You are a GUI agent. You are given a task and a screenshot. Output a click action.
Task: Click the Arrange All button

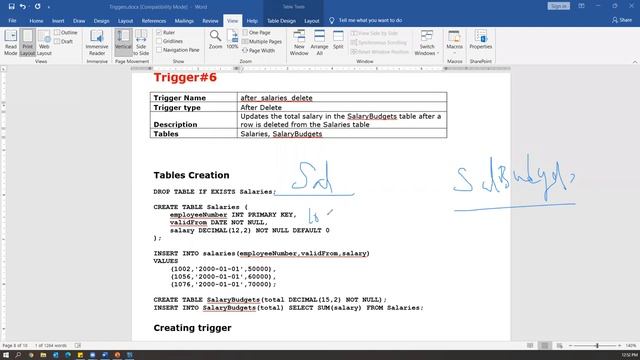[319, 42]
